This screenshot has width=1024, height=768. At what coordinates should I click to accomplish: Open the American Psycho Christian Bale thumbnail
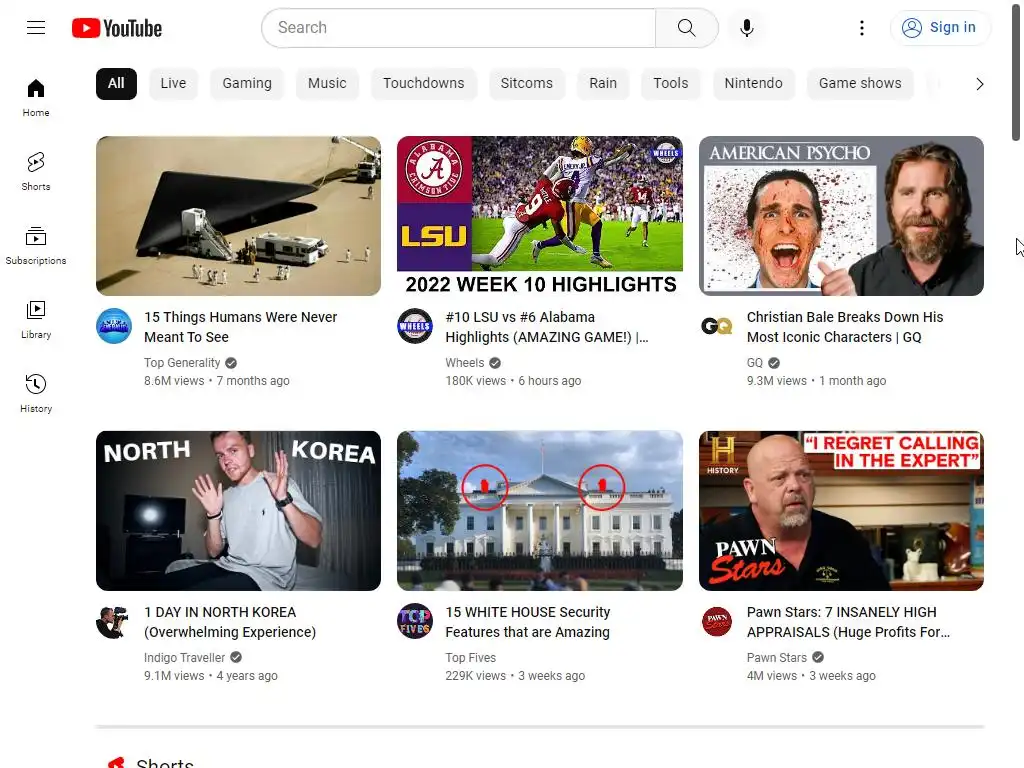(841, 216)
